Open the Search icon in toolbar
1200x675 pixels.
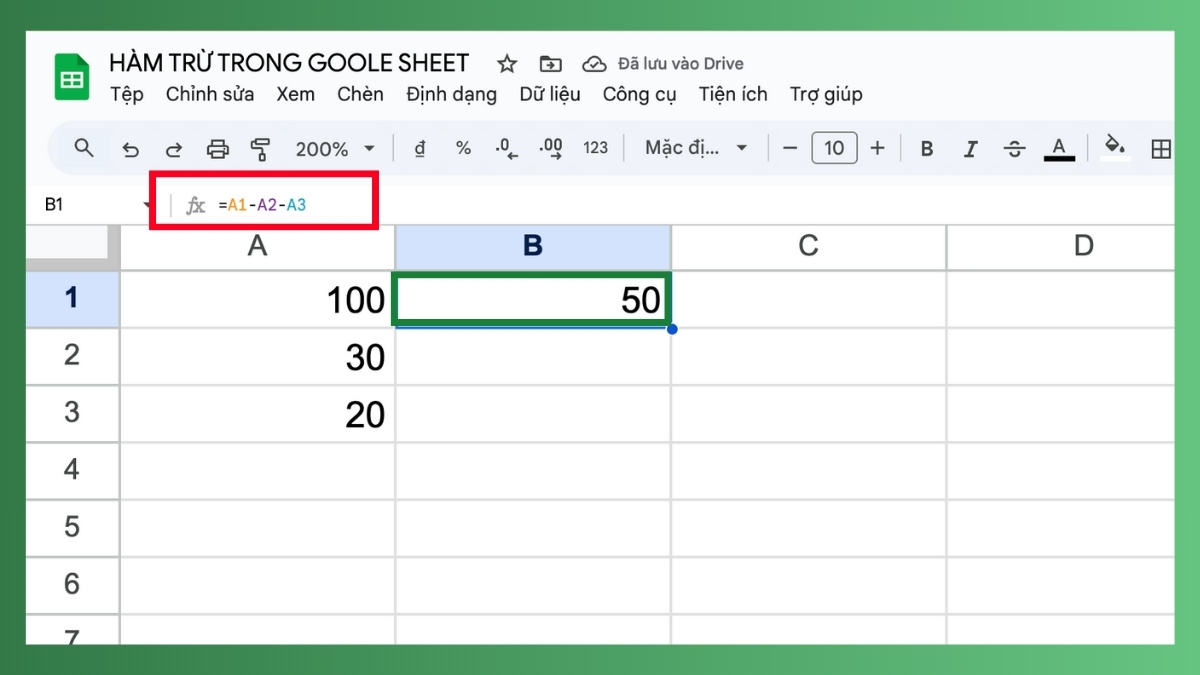tap(84, 148)
